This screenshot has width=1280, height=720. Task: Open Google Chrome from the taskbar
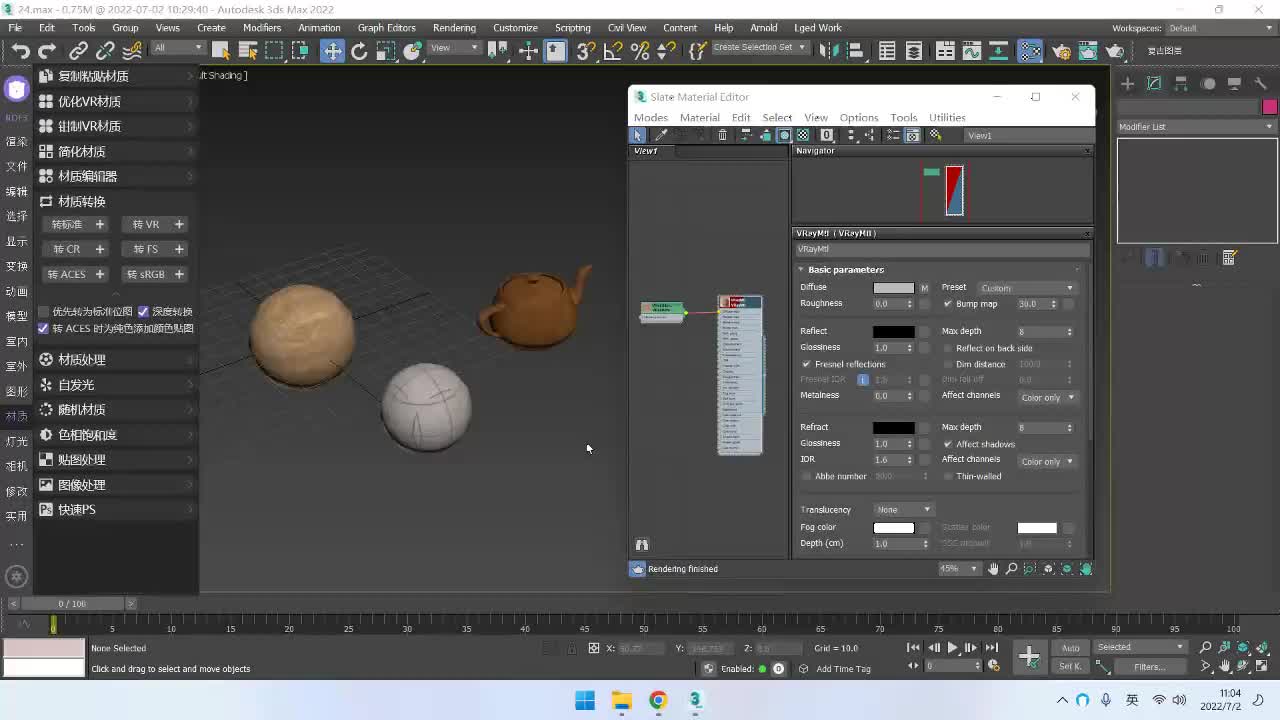click(658, 700)
